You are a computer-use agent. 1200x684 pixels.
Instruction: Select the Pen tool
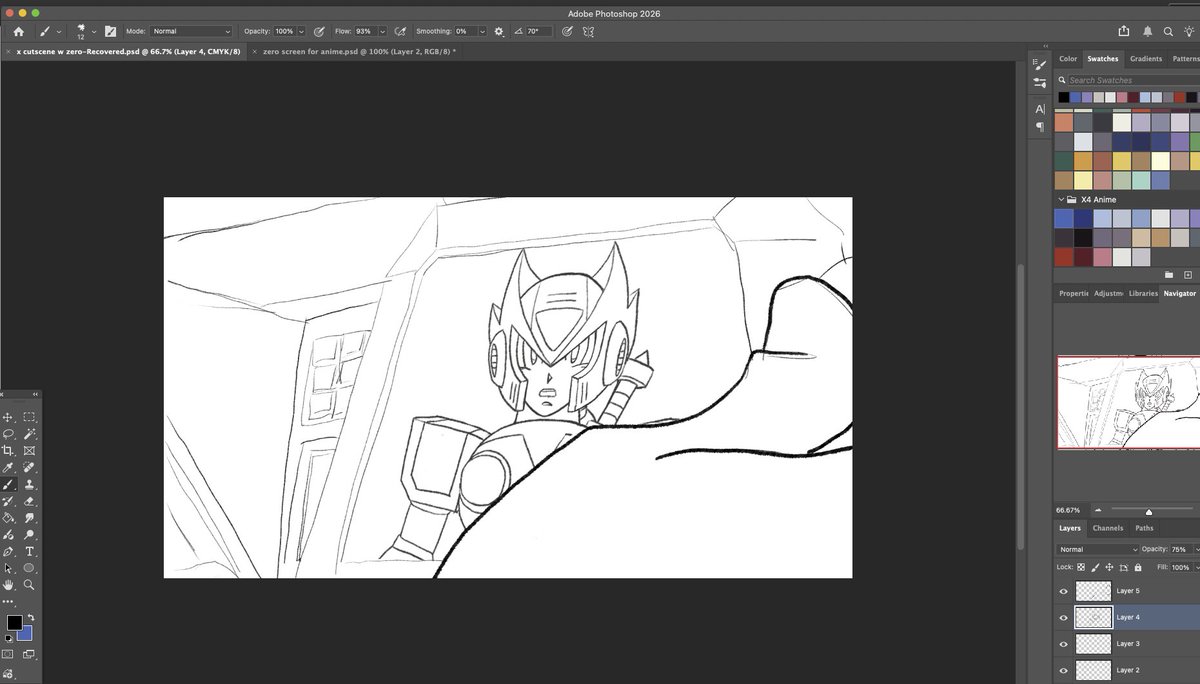click(8, 551)
